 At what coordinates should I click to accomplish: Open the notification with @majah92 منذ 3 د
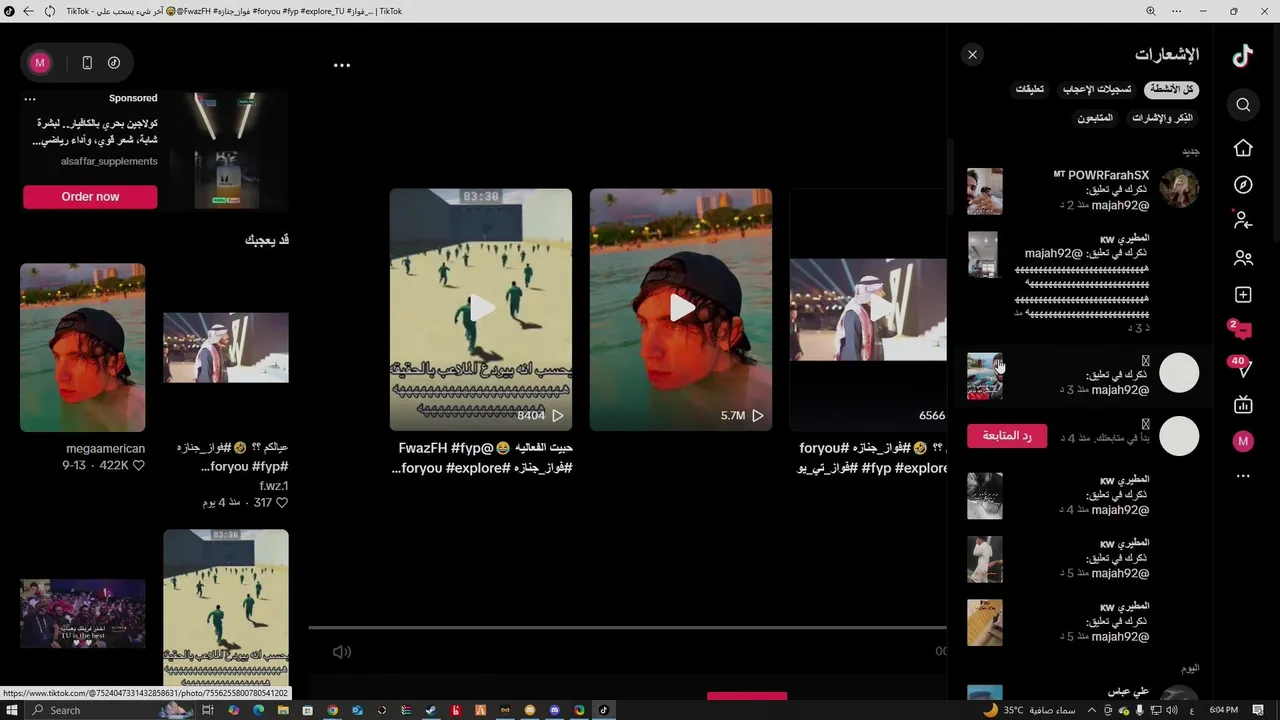[x=1083, y=375]
